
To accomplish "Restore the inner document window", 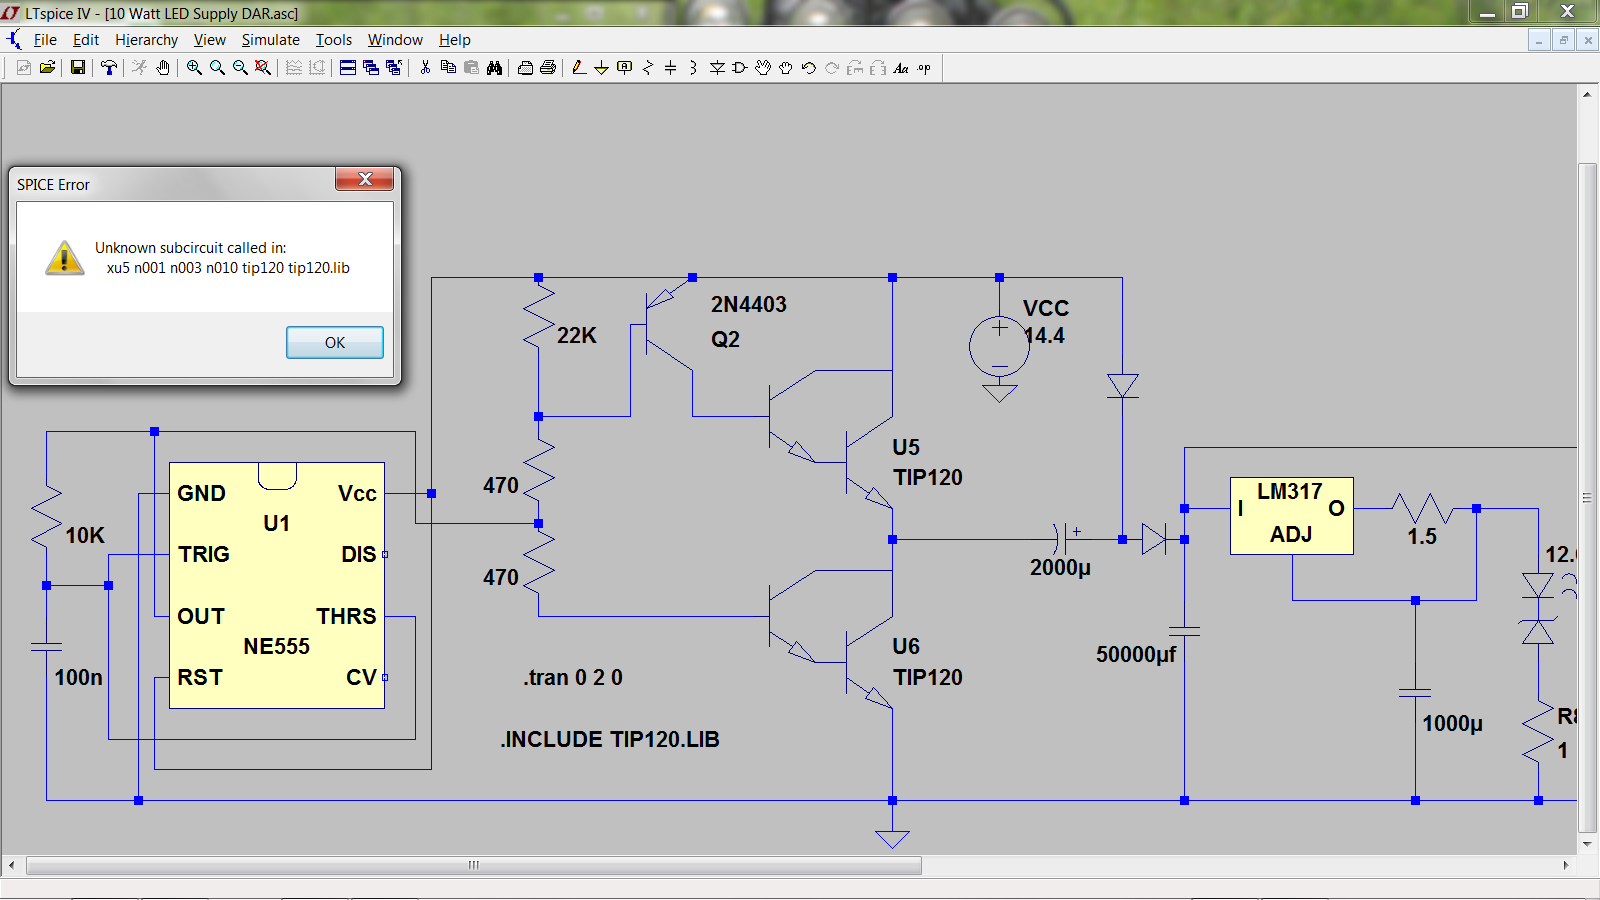I will (x=1564, y=40).
